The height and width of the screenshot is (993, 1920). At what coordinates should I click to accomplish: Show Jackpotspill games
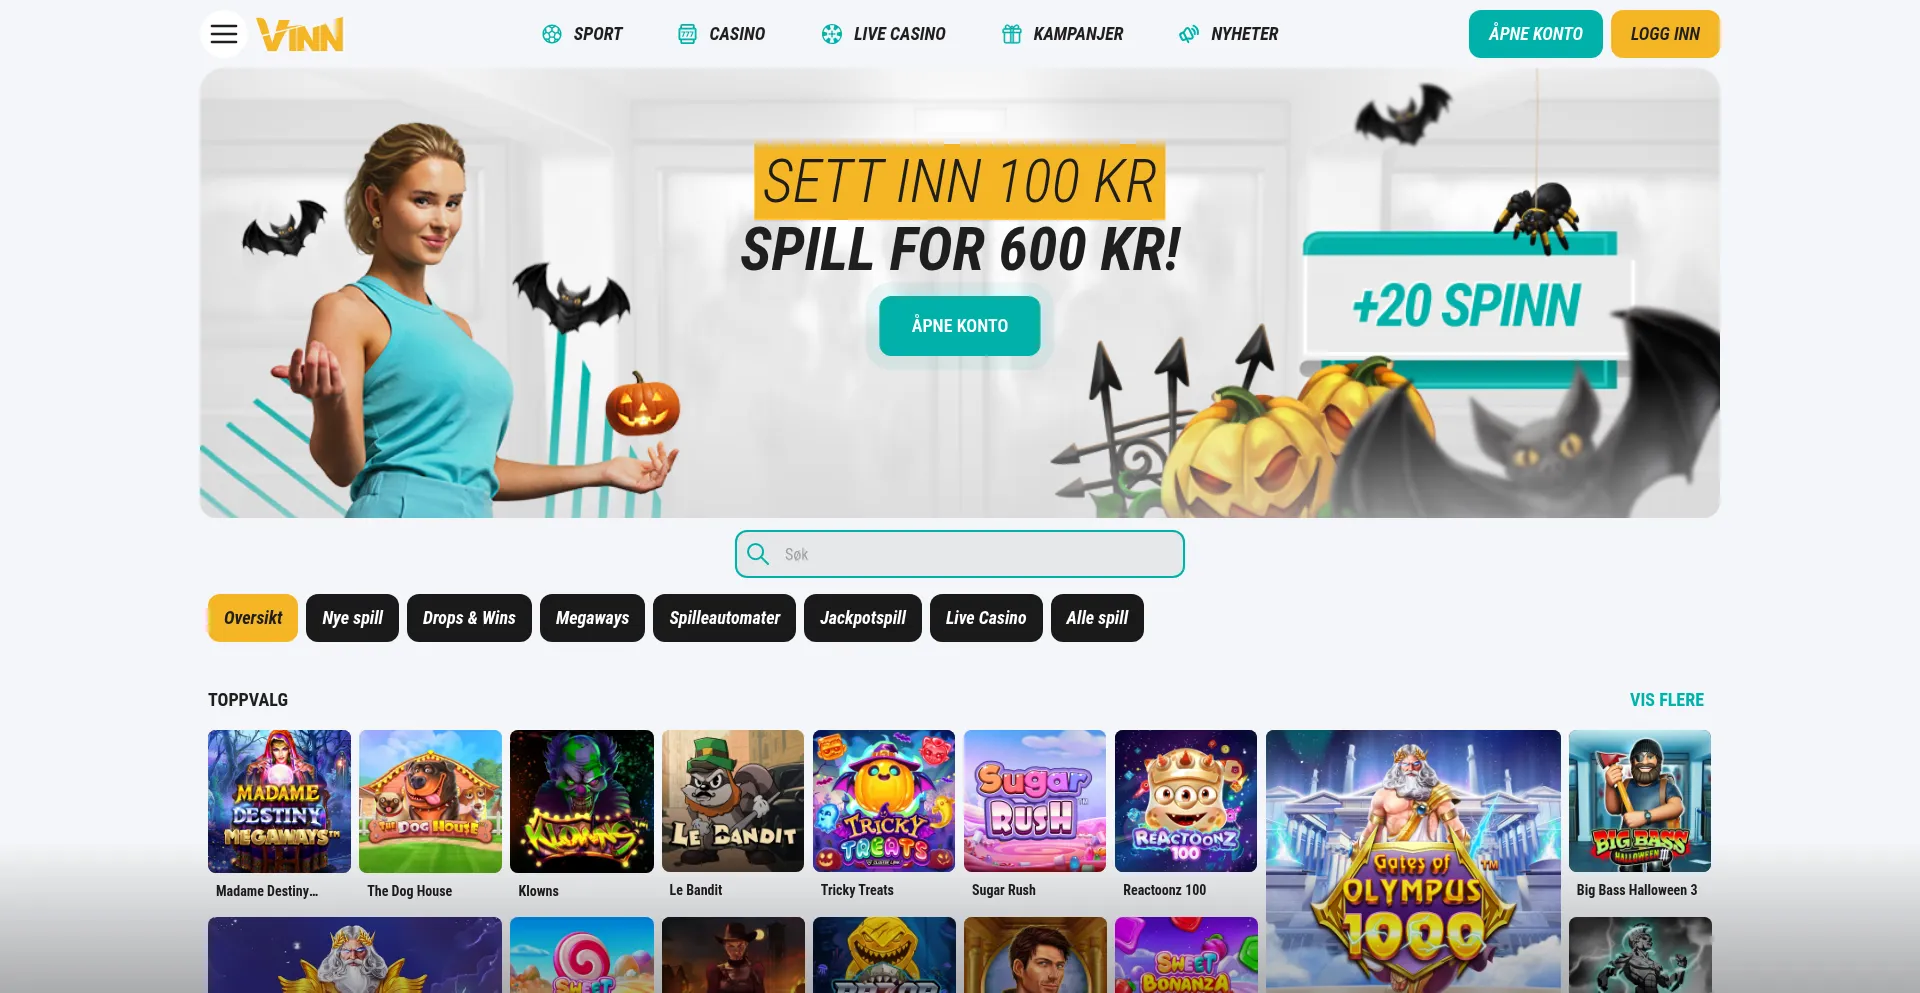click(863, 618)
